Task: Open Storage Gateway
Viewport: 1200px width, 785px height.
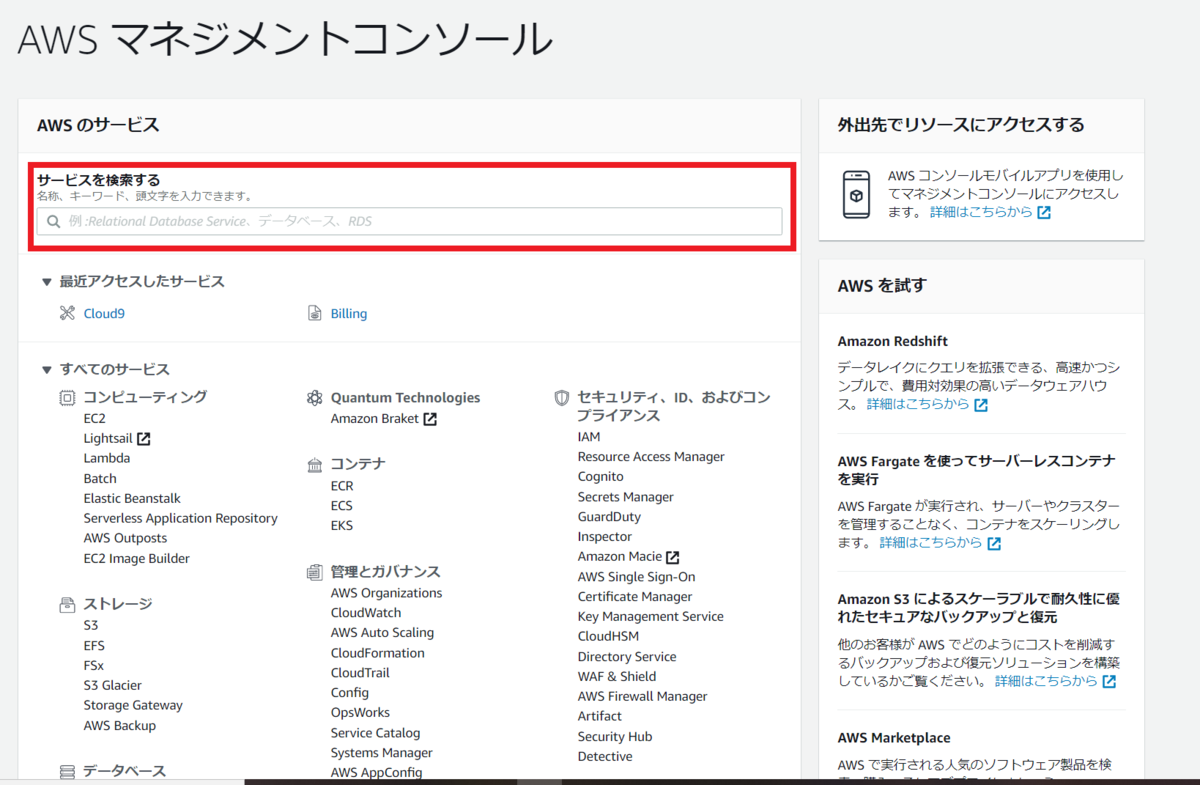Action: point(133,705)
